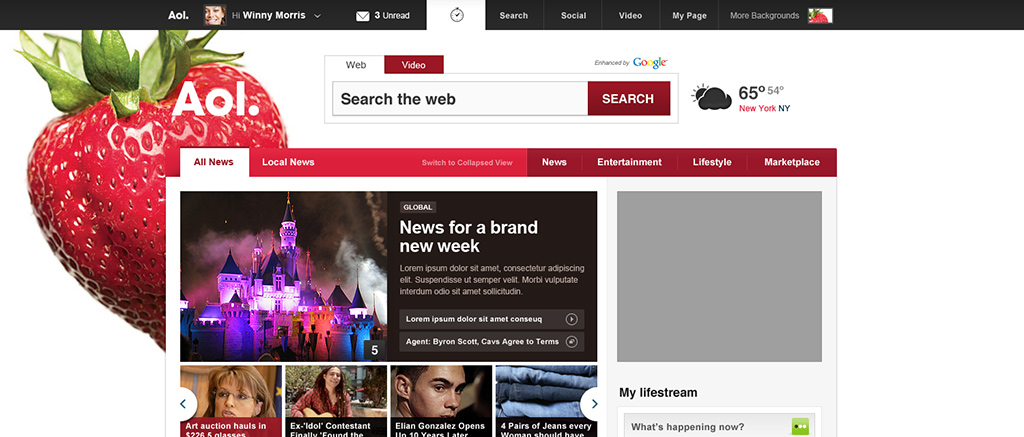Open Winny Morris profile avatar
This screenshot has width=1024, height=437.
215,15
